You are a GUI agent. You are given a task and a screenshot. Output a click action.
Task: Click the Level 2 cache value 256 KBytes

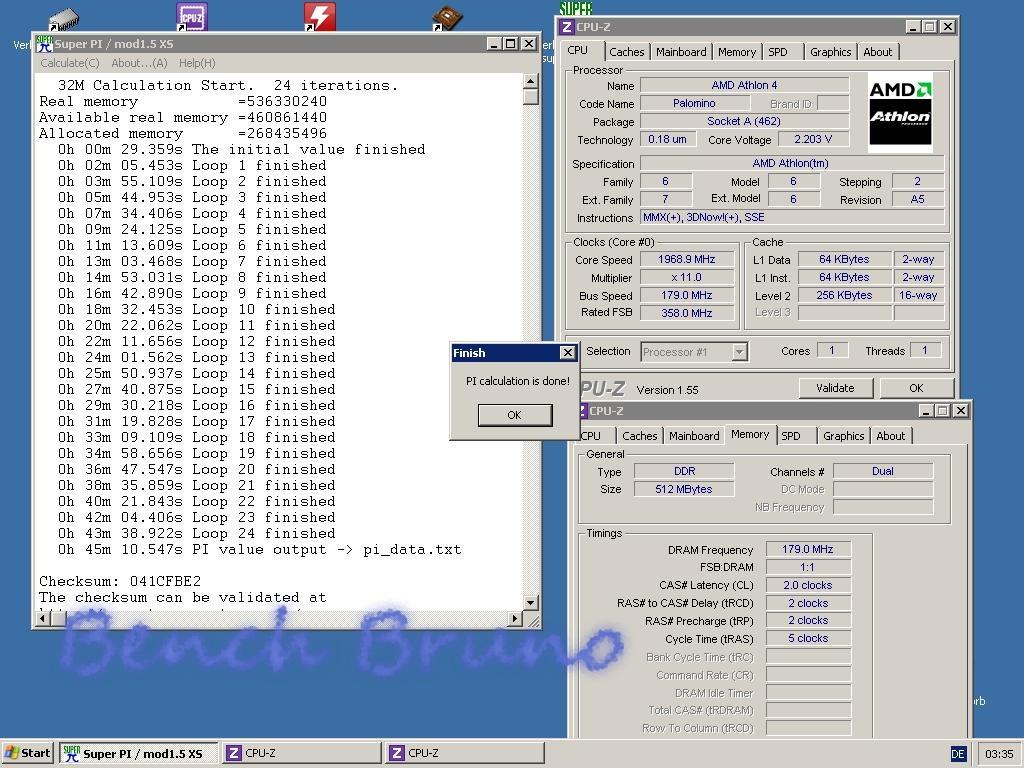point(844,295)
